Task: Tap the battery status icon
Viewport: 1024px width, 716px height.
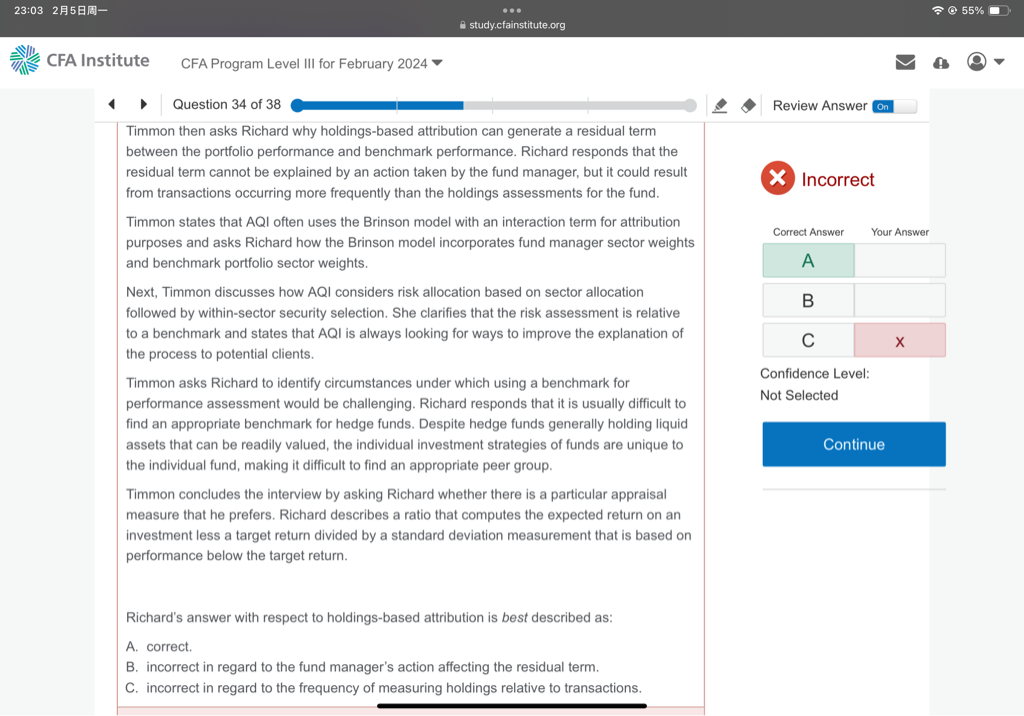Action: click(x=999, y=10)
